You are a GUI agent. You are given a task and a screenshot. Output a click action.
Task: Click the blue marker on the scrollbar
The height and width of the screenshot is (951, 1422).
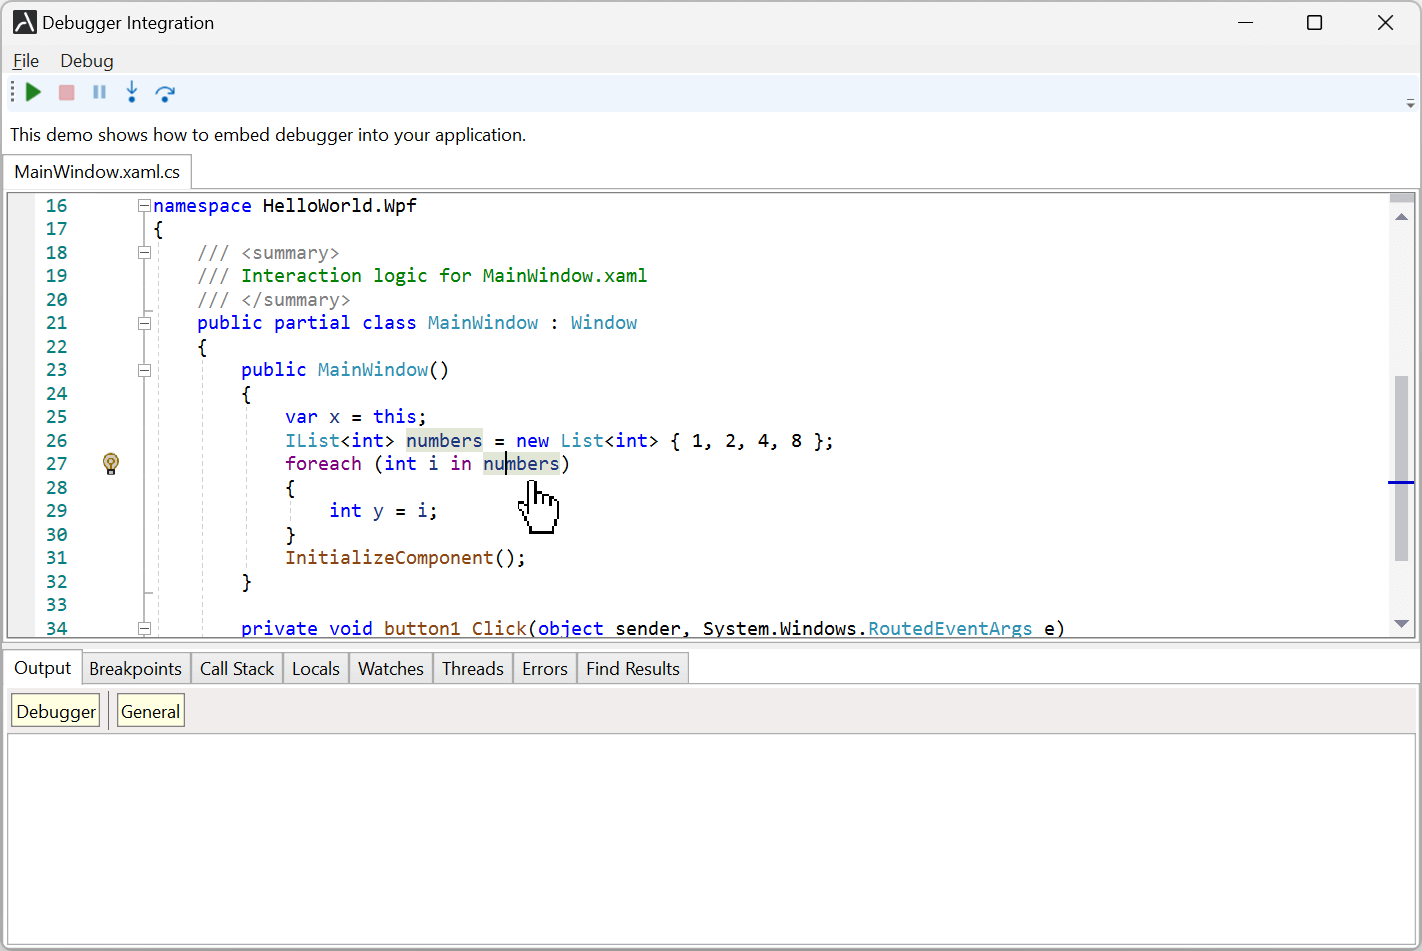(x=1401, y=482)
